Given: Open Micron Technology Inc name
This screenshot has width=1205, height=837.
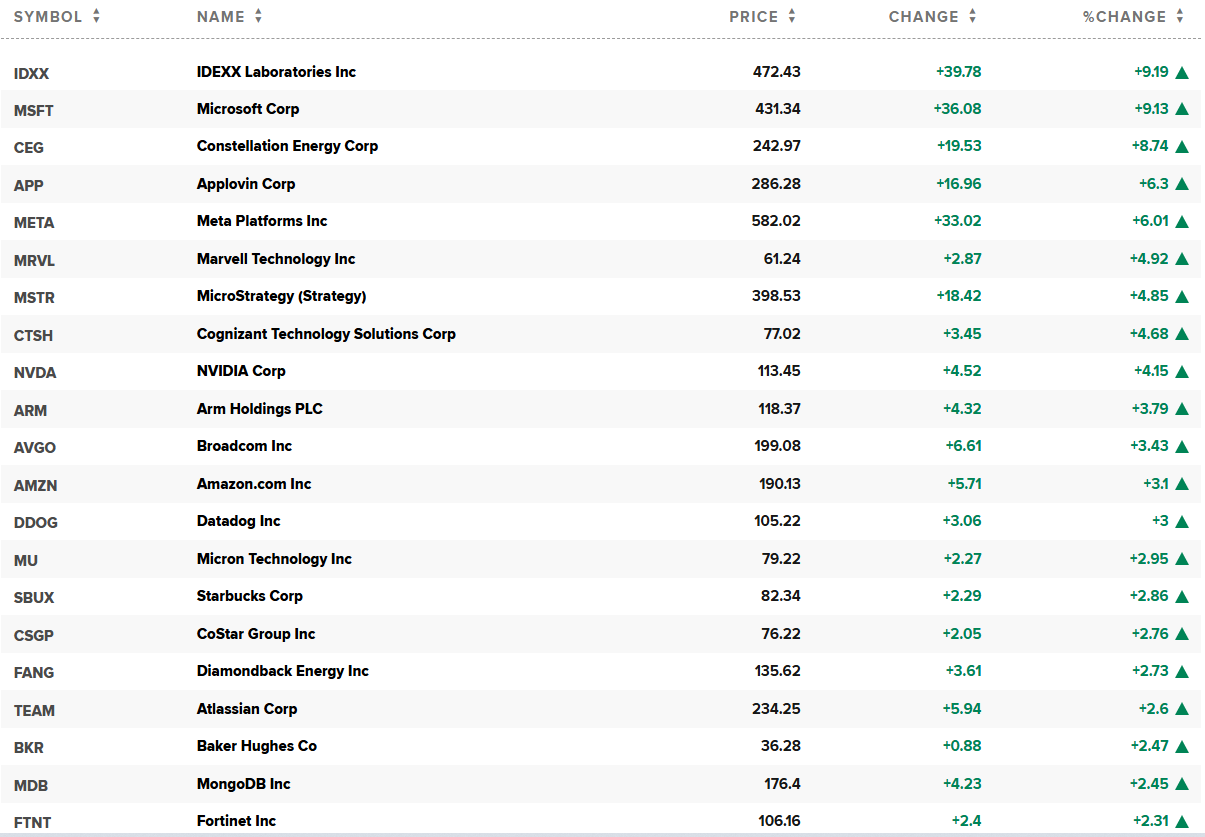Looking at the screenshot, I should (274, 559).
